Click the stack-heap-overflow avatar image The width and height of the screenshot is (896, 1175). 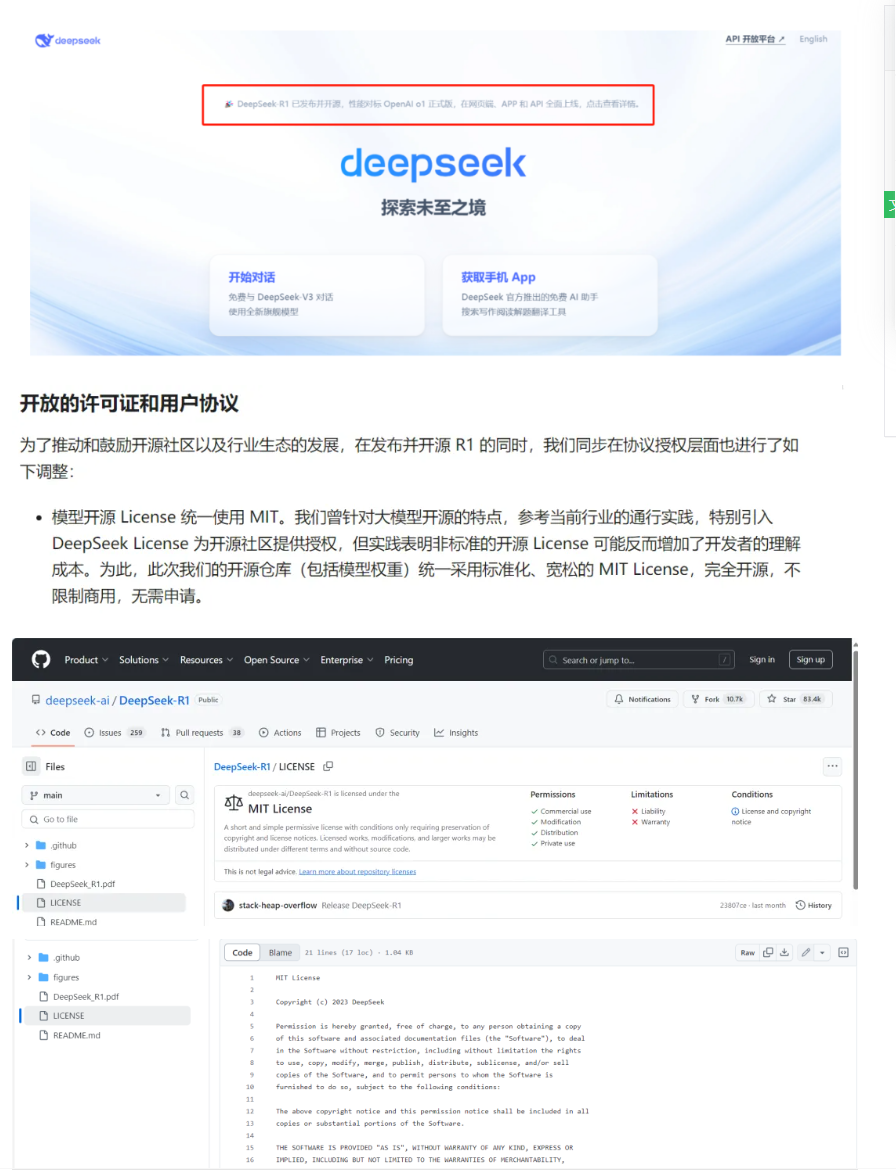[228, 905]
